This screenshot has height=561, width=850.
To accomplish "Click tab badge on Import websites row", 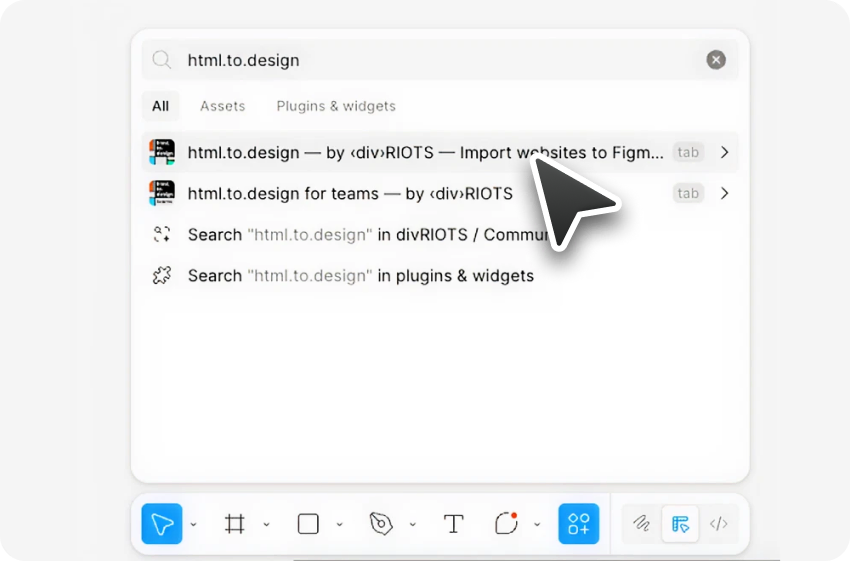I will [x=688, y=152].
